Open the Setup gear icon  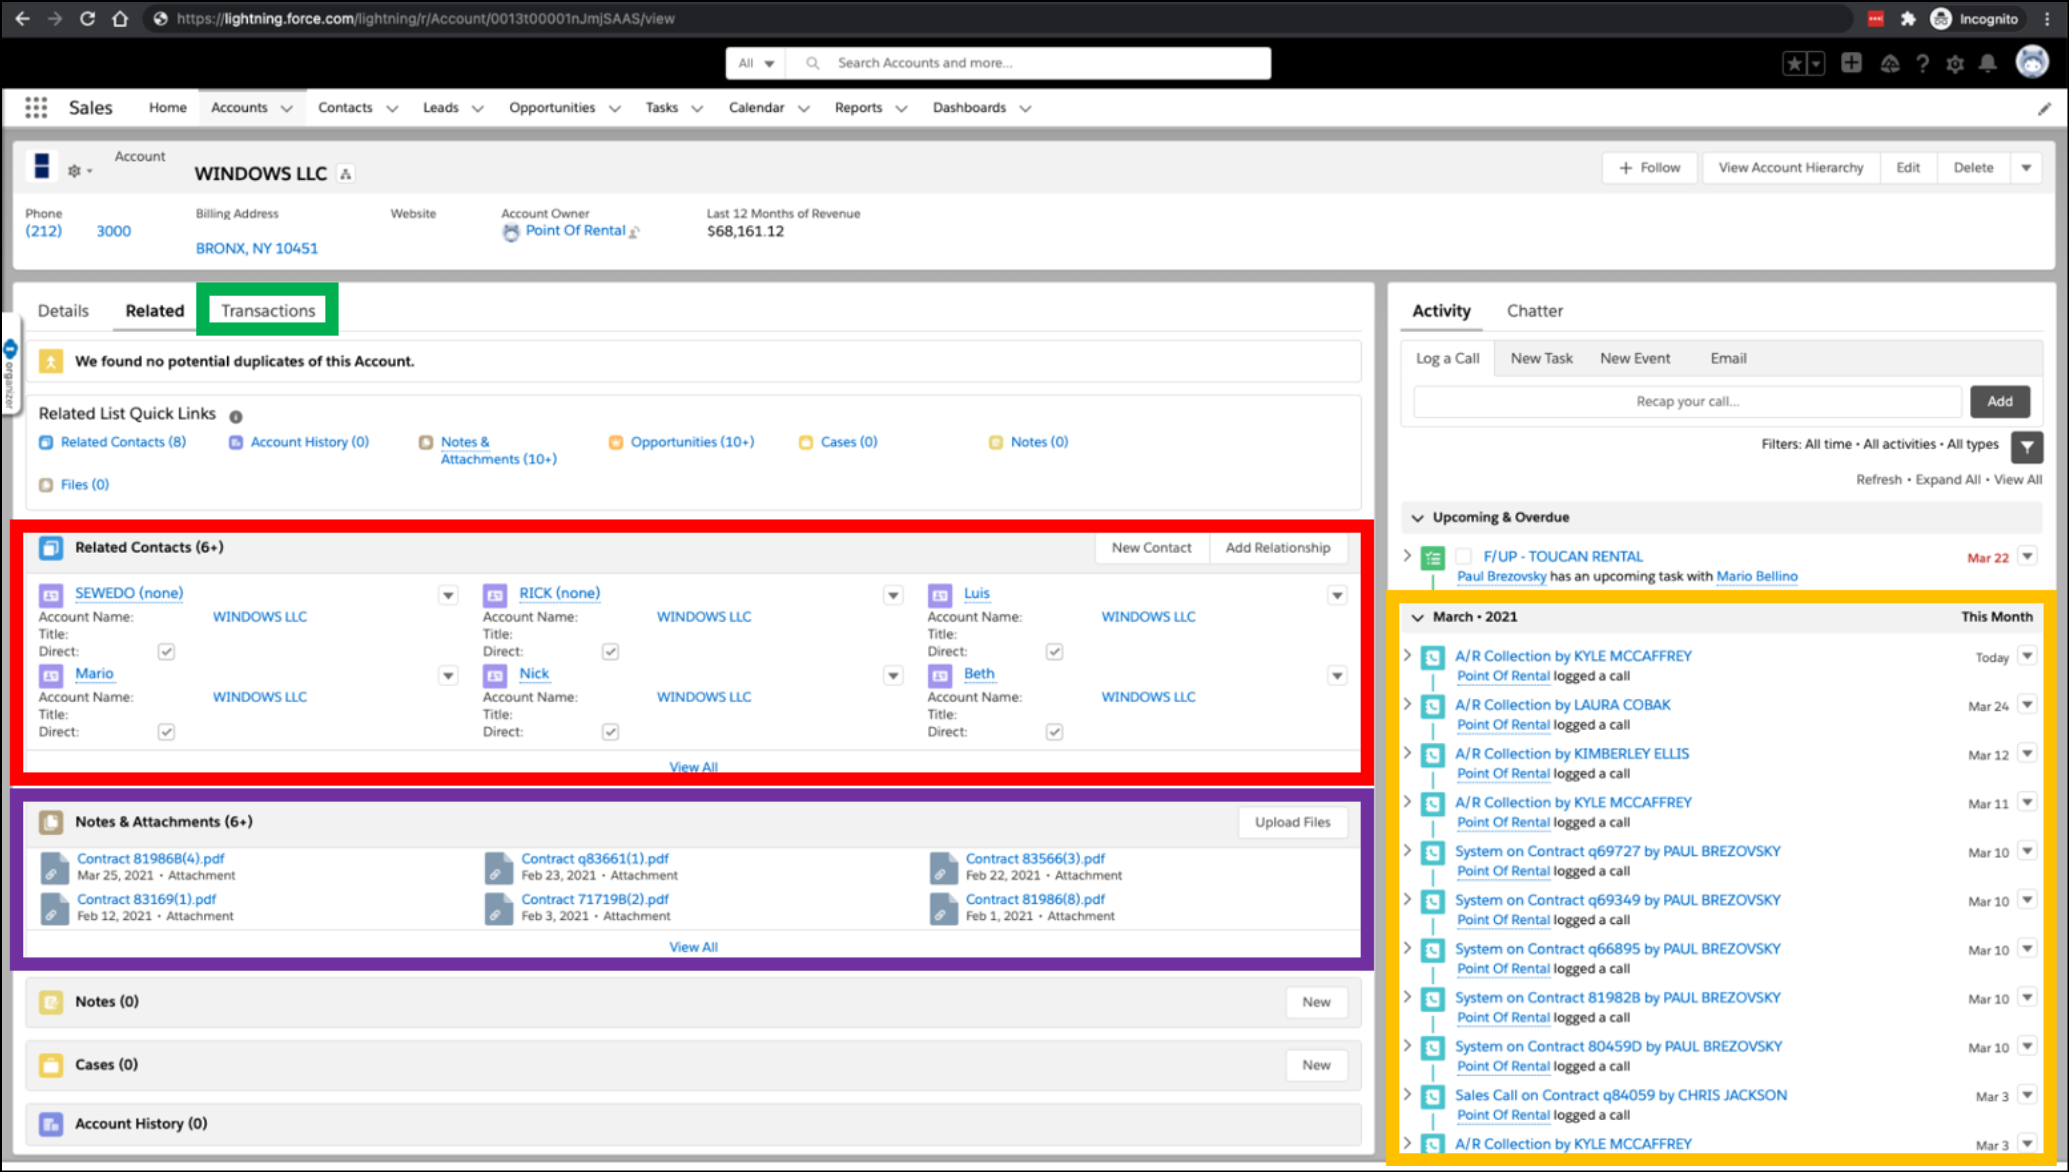(1955, 64)
